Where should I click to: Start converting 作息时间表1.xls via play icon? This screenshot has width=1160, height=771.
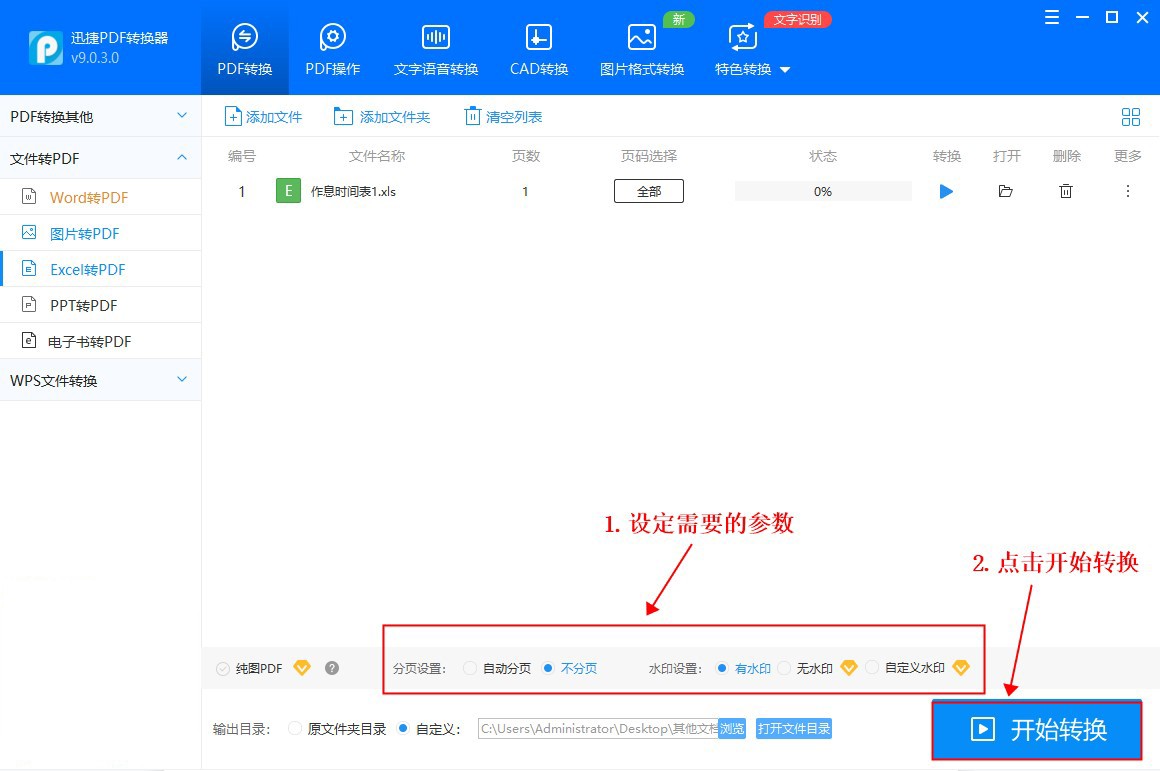(945, 191)
